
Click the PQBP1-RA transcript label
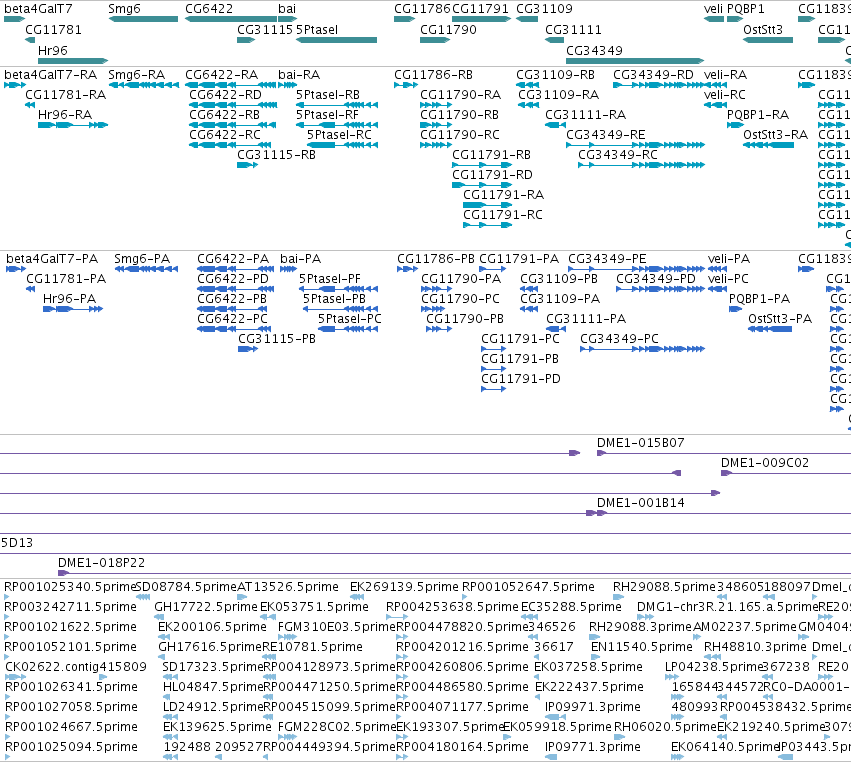758,115
